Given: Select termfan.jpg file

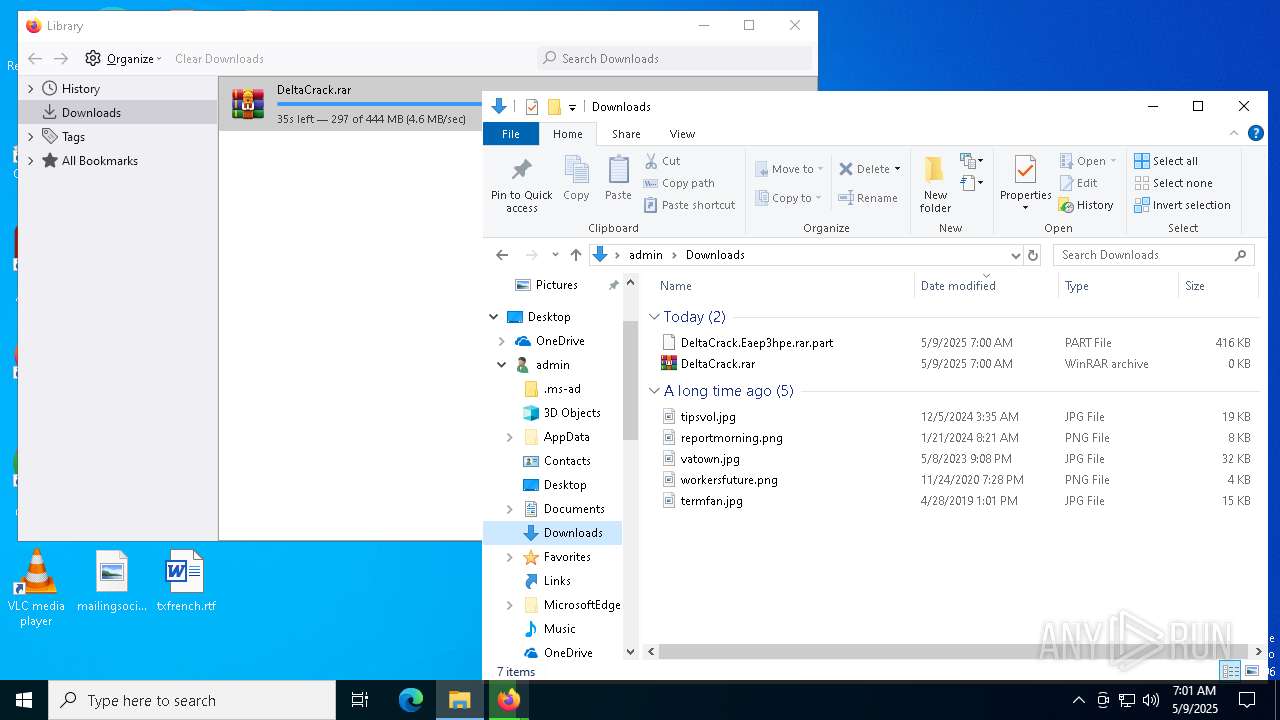Looking at the screenshot, I should click(x=711, y=501).
